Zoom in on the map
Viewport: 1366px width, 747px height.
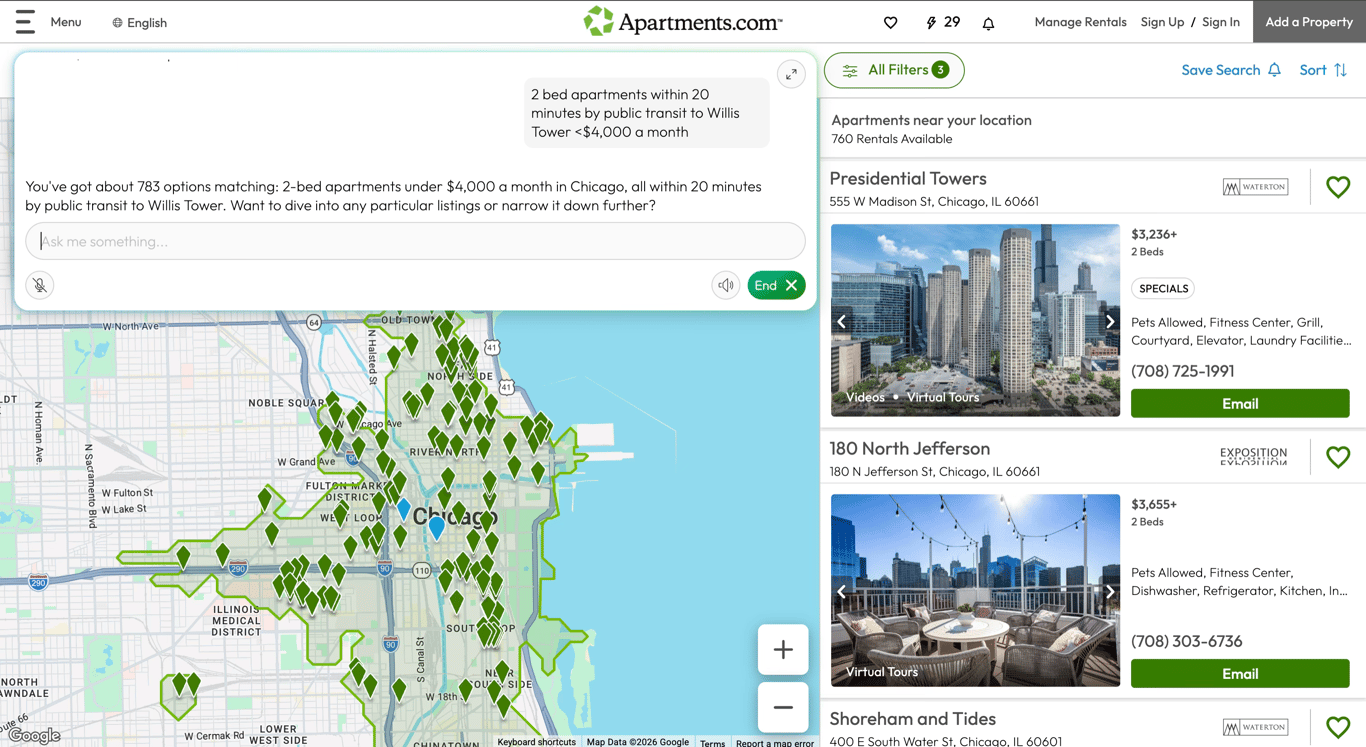(x=783, y=650)
